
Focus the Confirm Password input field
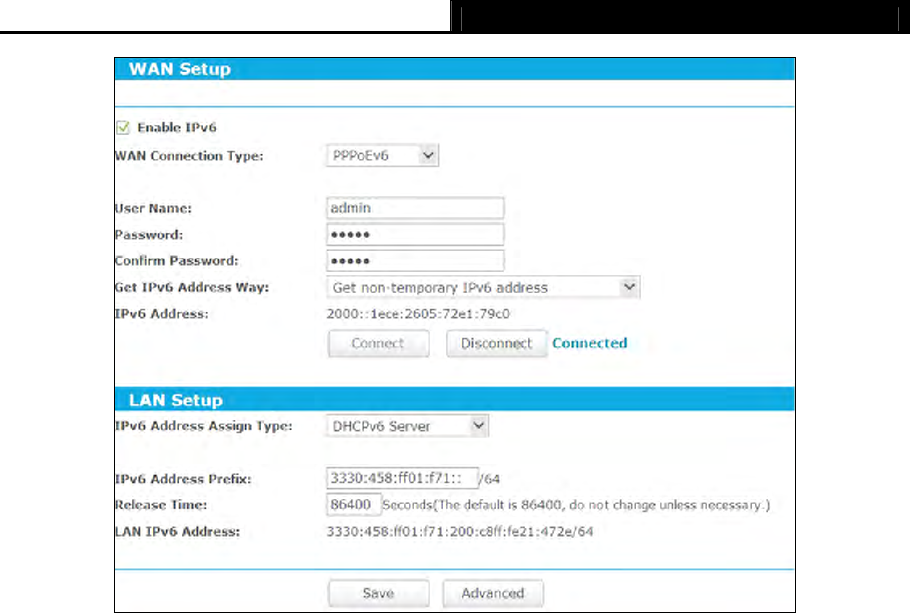pyautogui.click(x=415, y=261)
